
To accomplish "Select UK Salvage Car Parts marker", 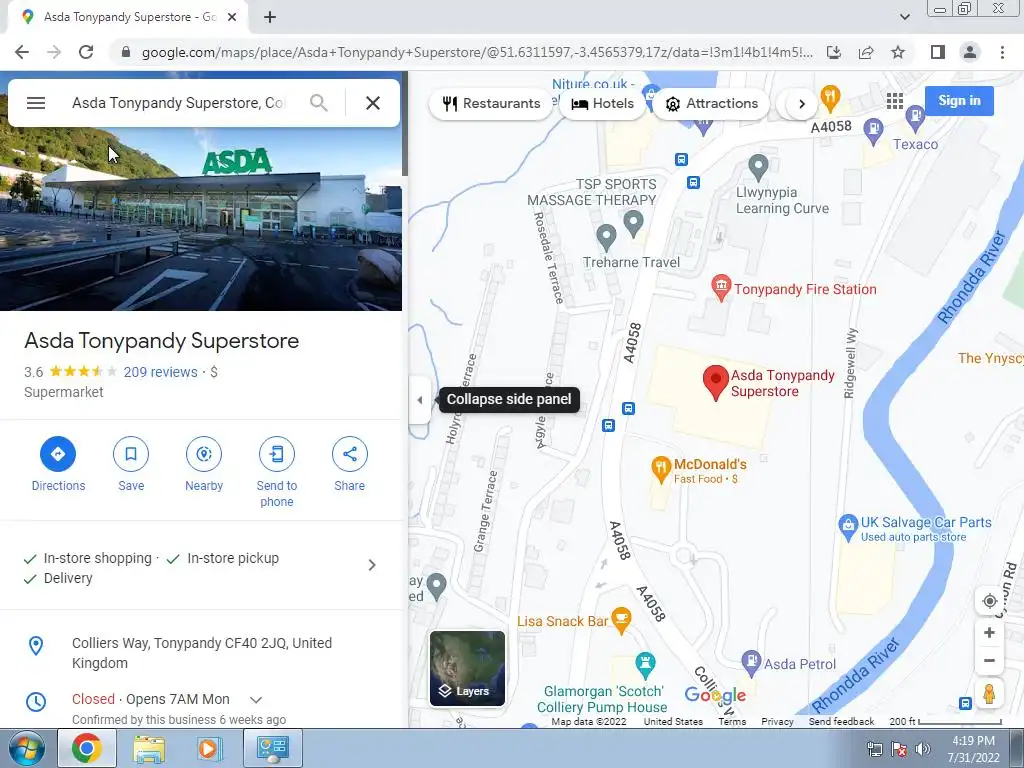I will [x=848, y=528].
